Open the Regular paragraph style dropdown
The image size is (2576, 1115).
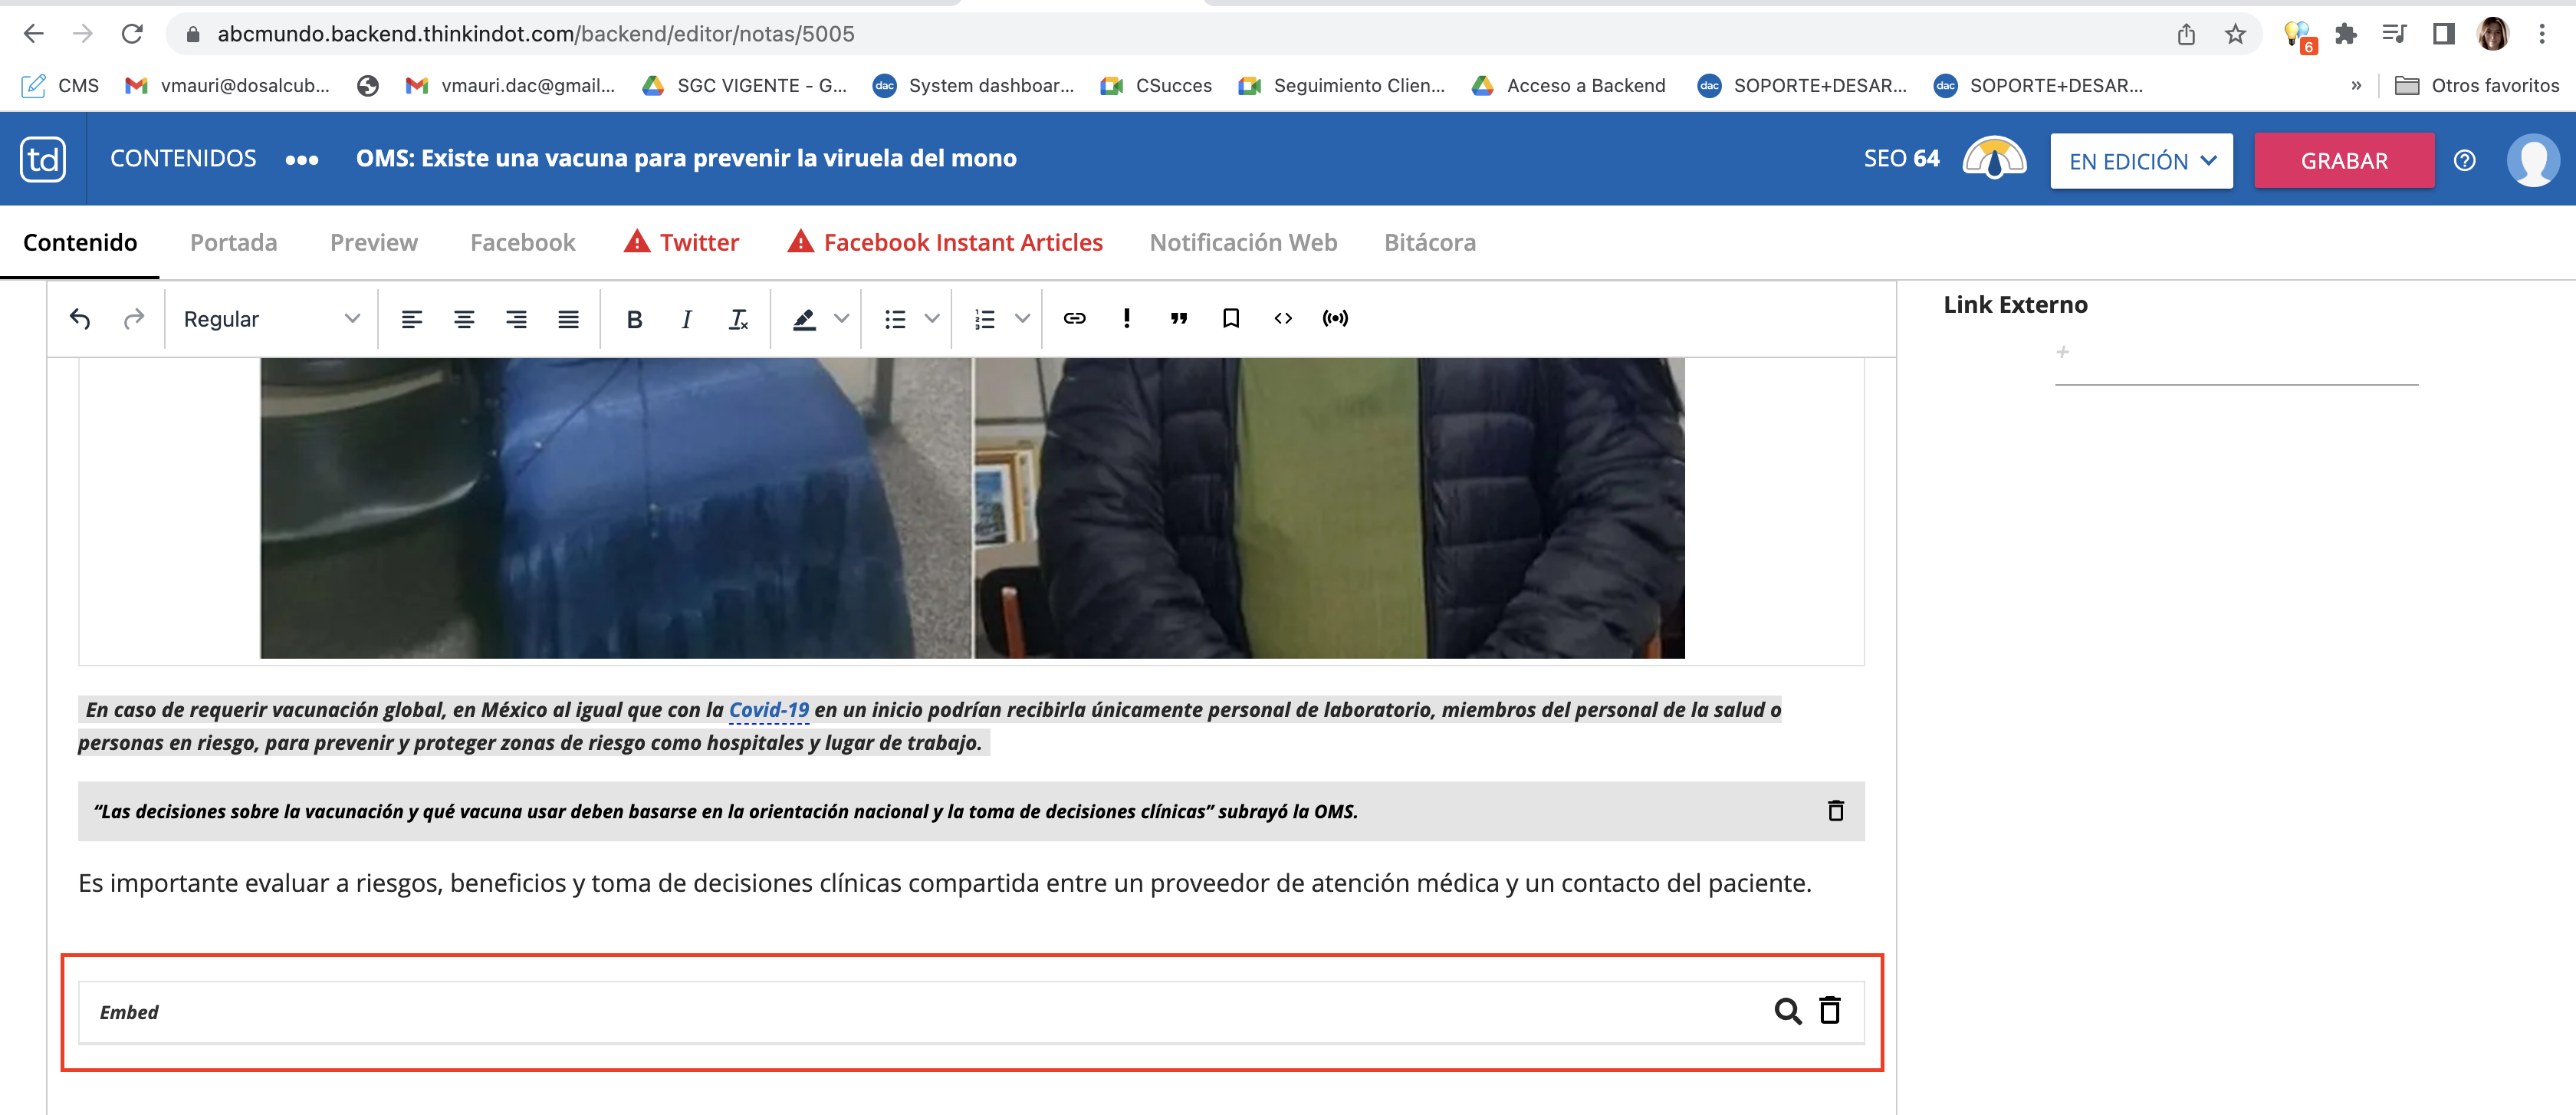(x=270, y=319)
